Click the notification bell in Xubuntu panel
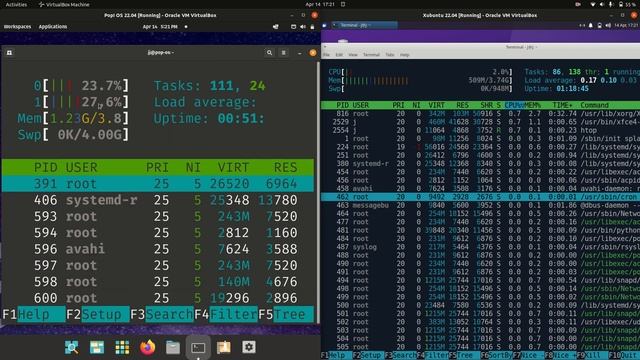 pos(590,25)
